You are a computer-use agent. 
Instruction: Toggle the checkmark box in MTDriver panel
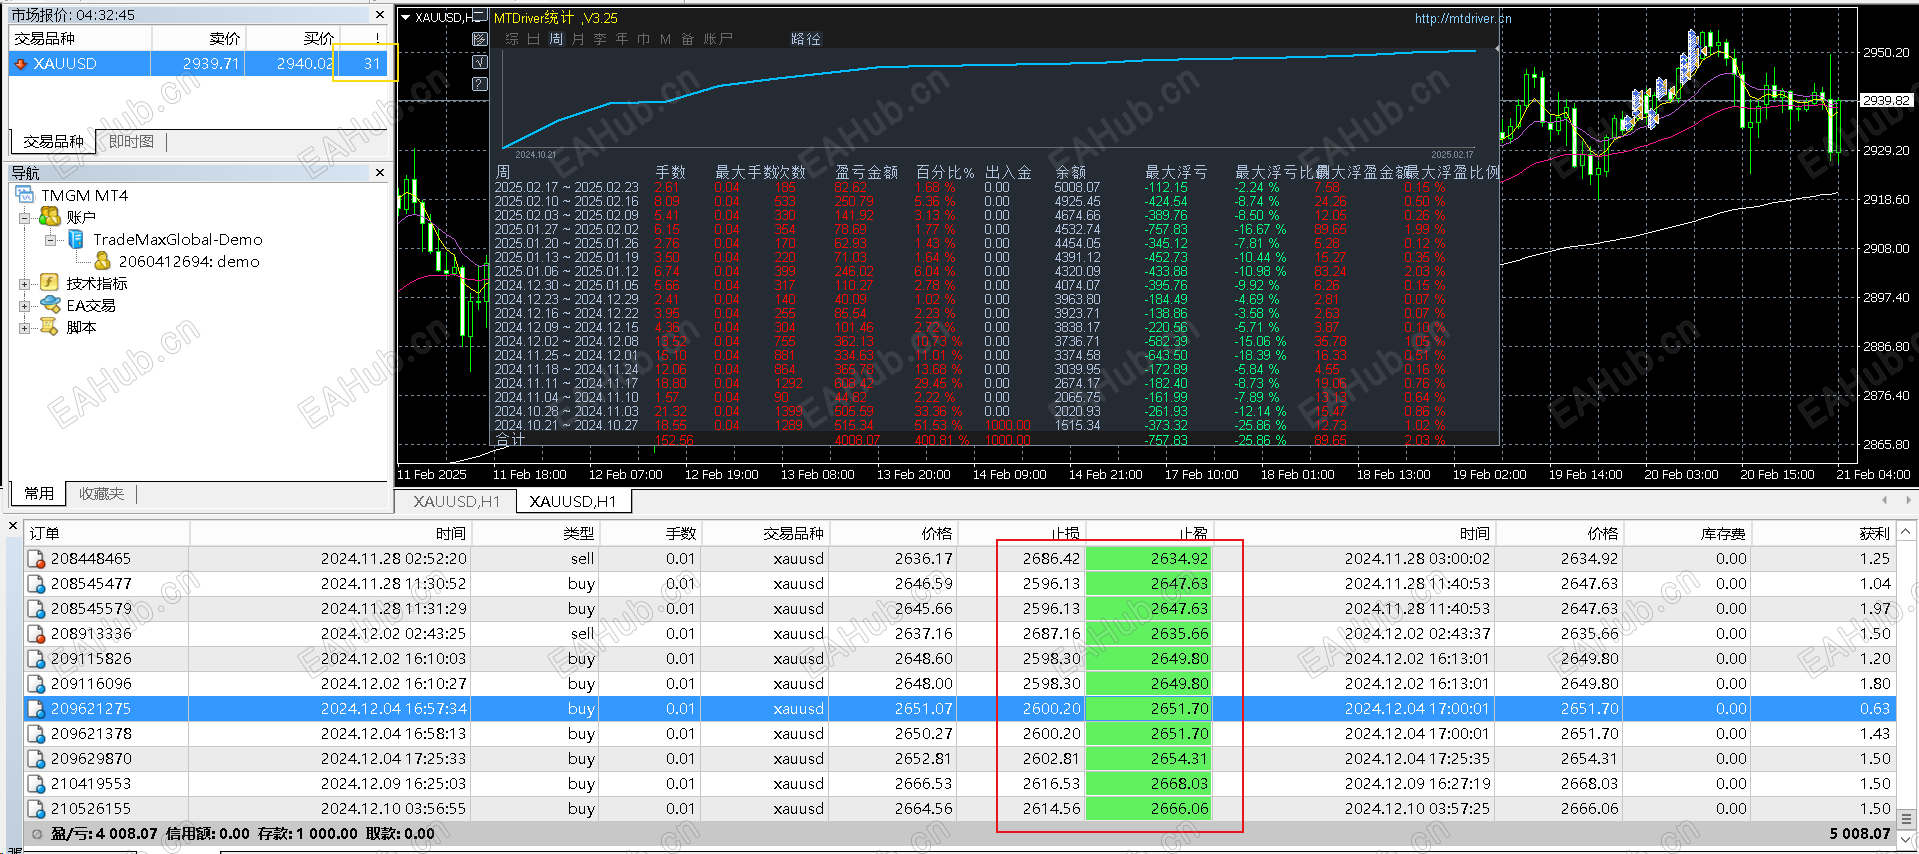480,61
